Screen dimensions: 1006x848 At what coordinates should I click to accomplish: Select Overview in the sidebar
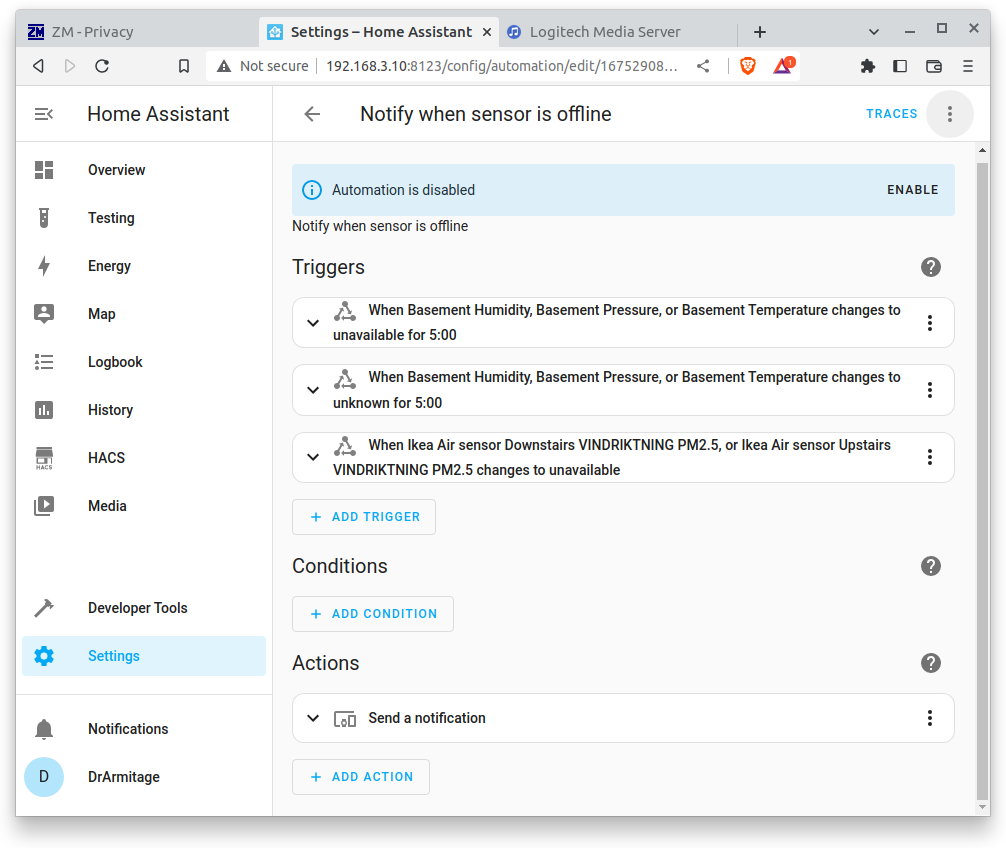coord(144,170)
